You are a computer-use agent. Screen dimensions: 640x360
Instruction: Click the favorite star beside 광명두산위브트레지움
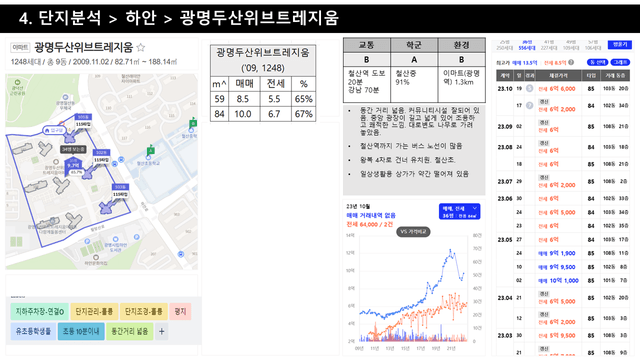point(141,48)
